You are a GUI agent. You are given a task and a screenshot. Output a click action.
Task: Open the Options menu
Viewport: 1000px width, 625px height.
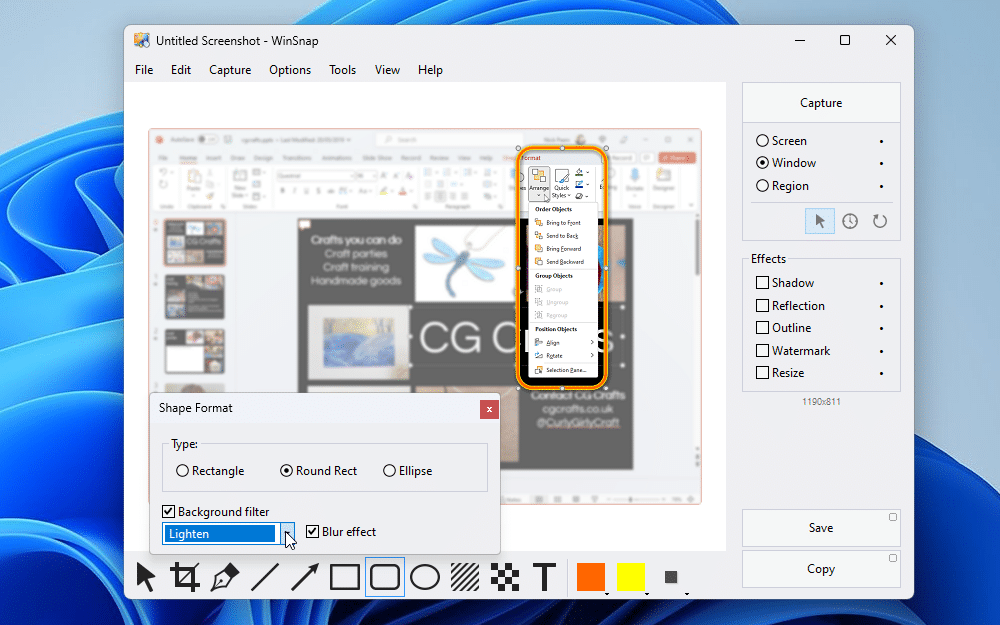(x=290, y=69)
